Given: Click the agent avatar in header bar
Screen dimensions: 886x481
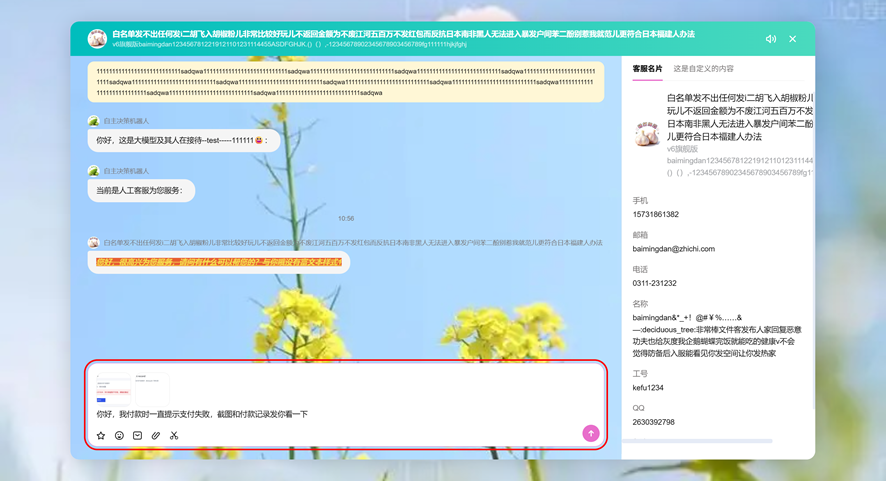Looking at the screenshot, I should 97,38.
